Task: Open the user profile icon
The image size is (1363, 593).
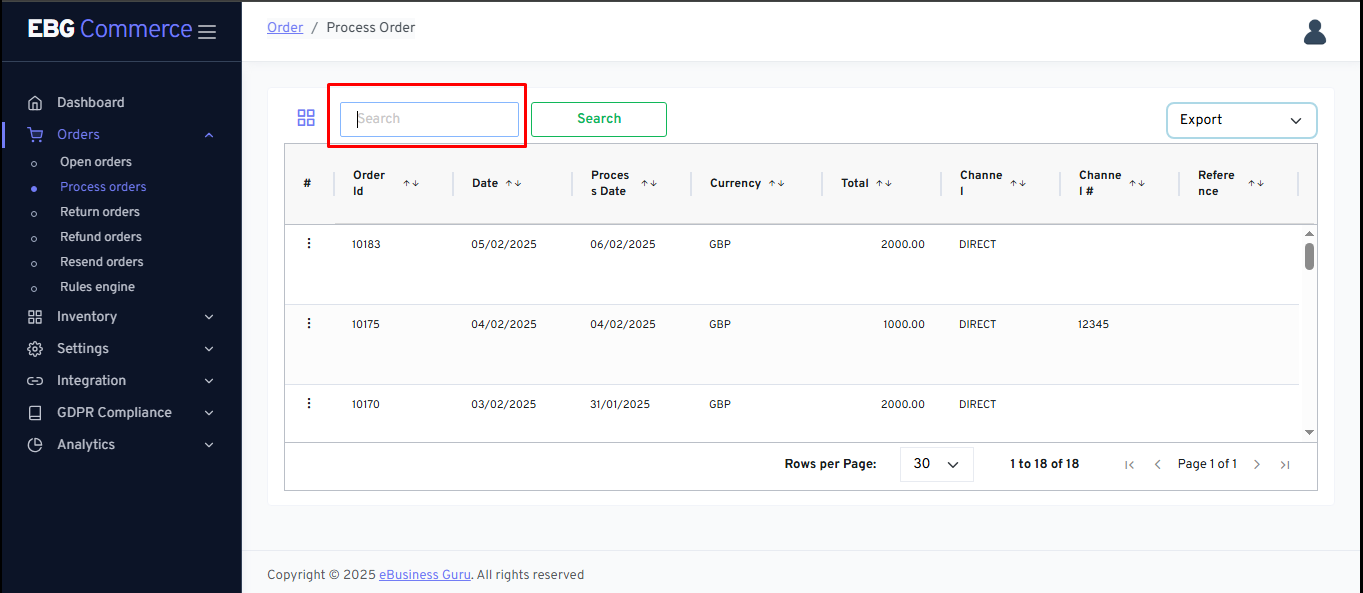Action: [1314, 31]
